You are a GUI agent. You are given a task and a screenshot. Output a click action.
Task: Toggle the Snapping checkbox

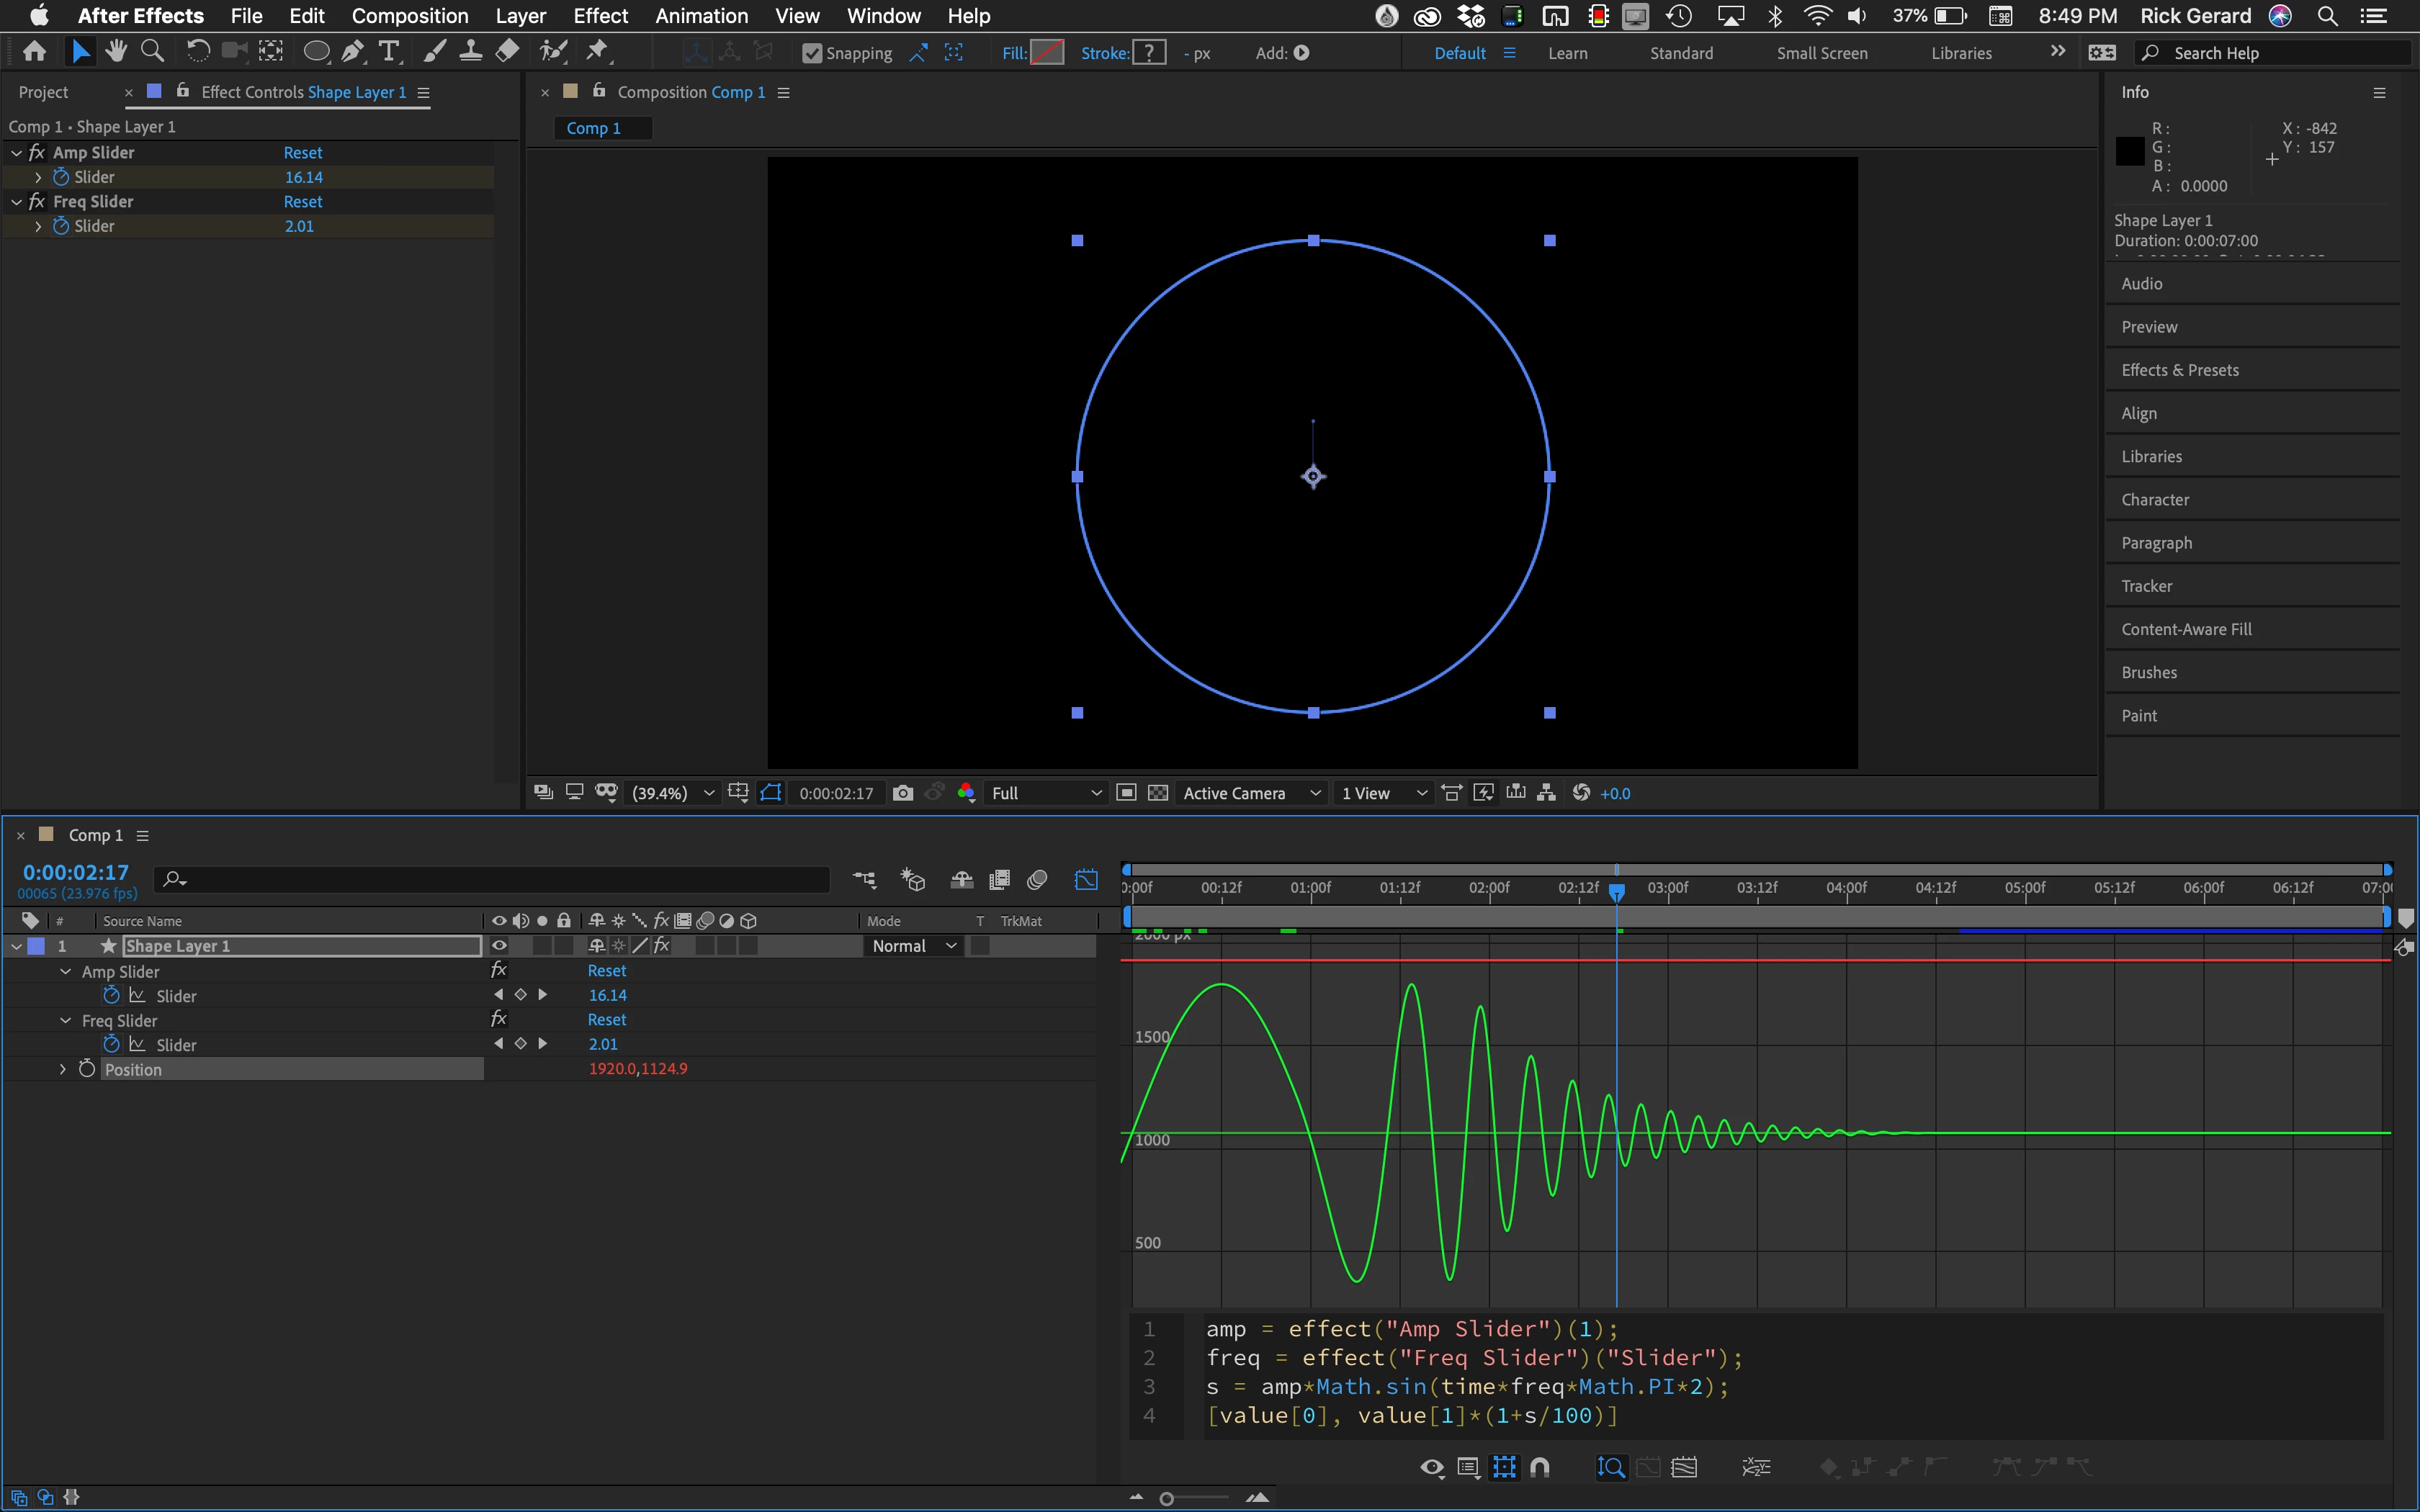tap(812, 53)
